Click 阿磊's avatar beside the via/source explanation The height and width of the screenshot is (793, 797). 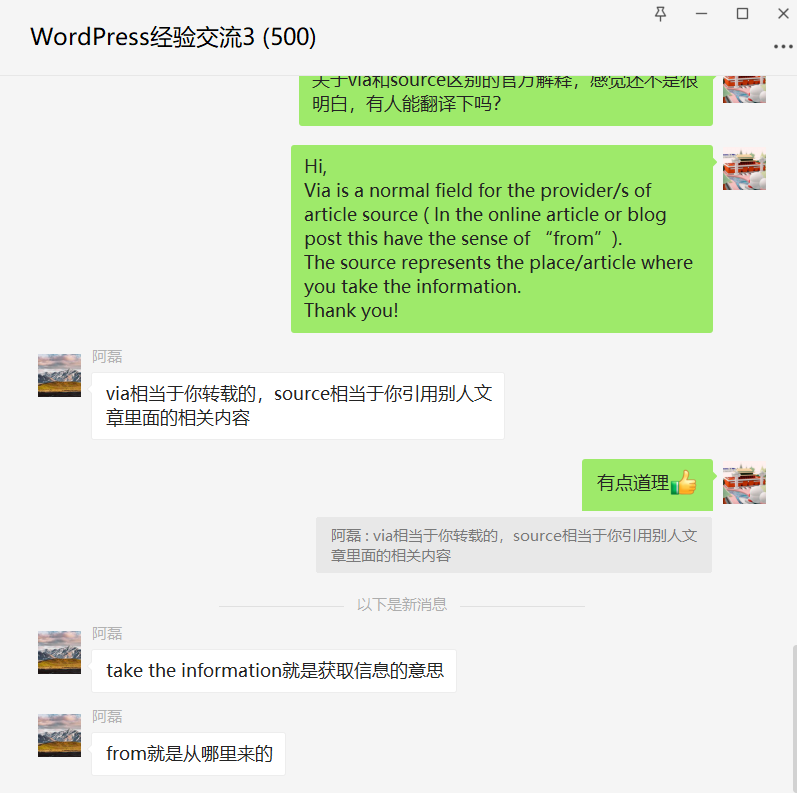[59, 375]
